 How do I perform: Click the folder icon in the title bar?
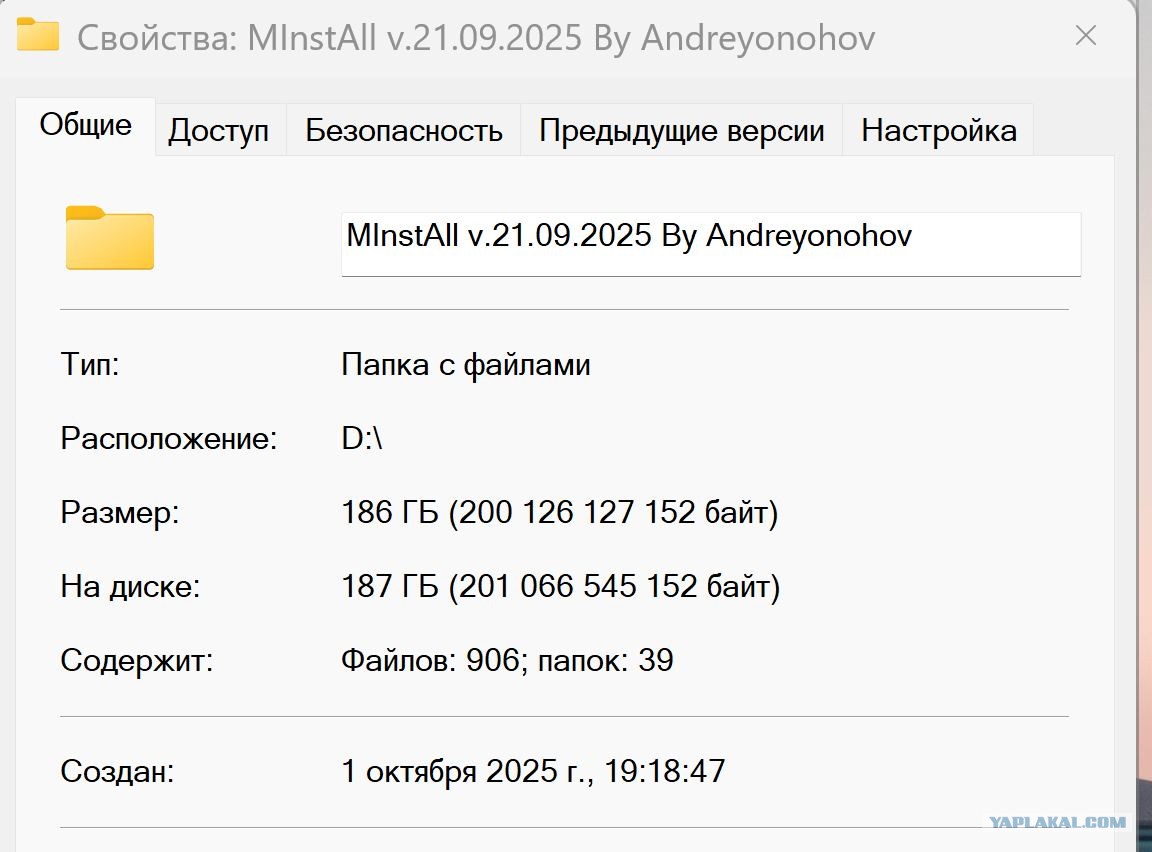click(37, 35)
